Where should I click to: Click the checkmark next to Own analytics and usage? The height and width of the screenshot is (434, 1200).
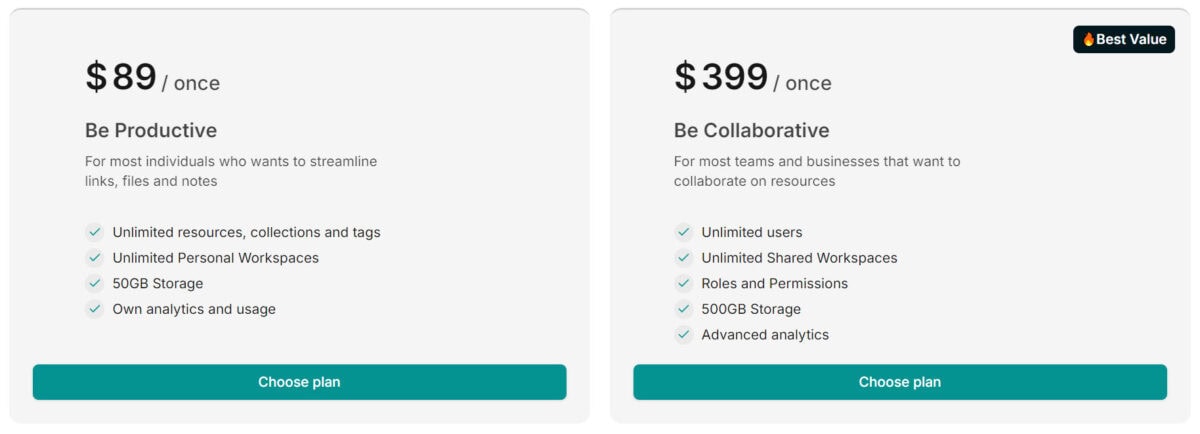point(95,309)
